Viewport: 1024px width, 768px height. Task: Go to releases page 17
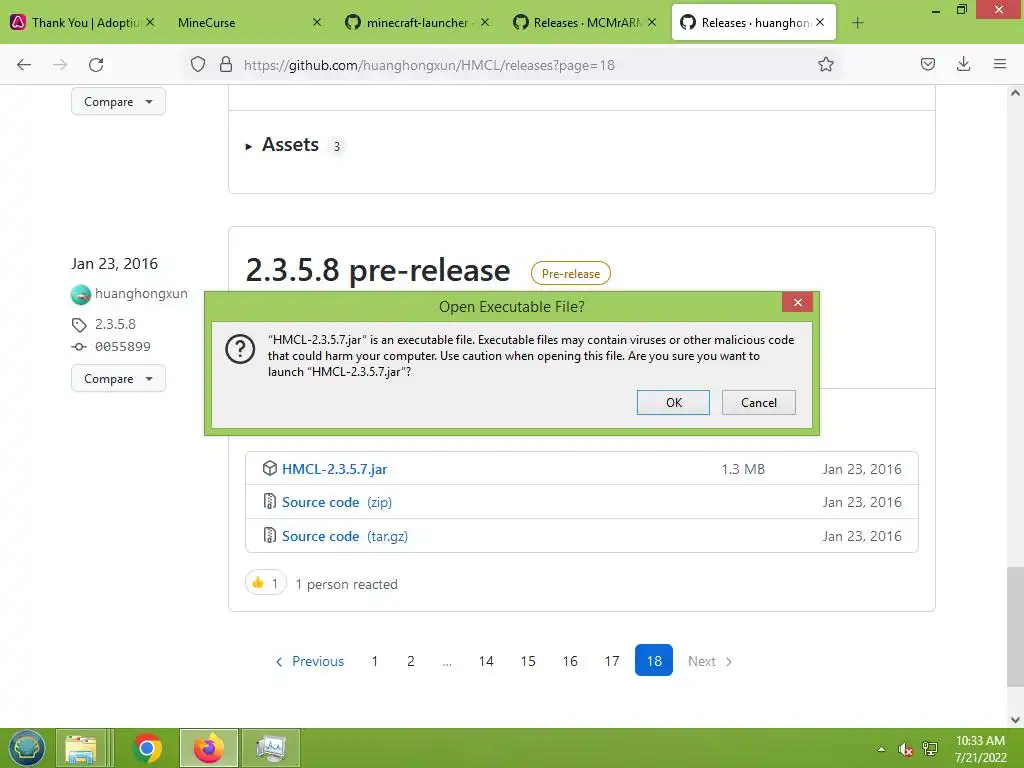coord(612,661)
